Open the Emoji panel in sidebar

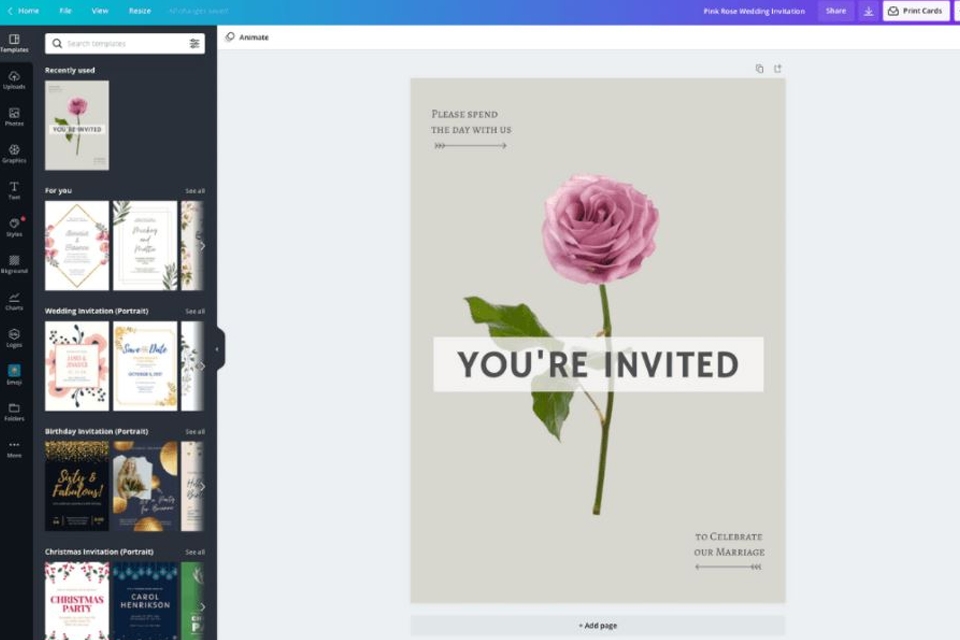[x=14, y=374]
